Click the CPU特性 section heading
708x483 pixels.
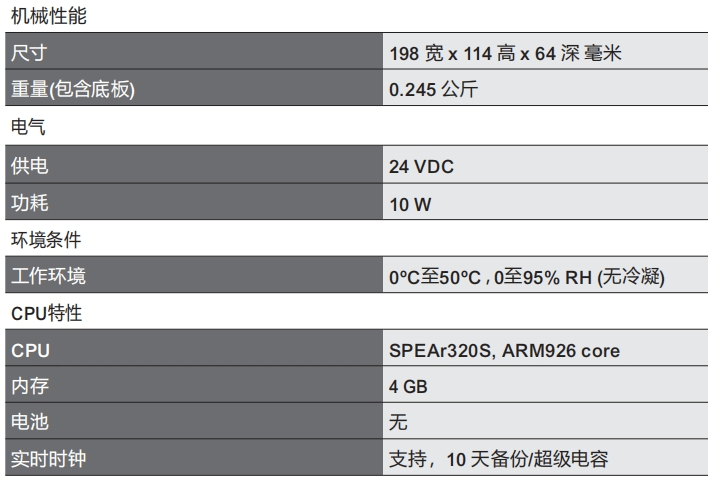[47, 313]
